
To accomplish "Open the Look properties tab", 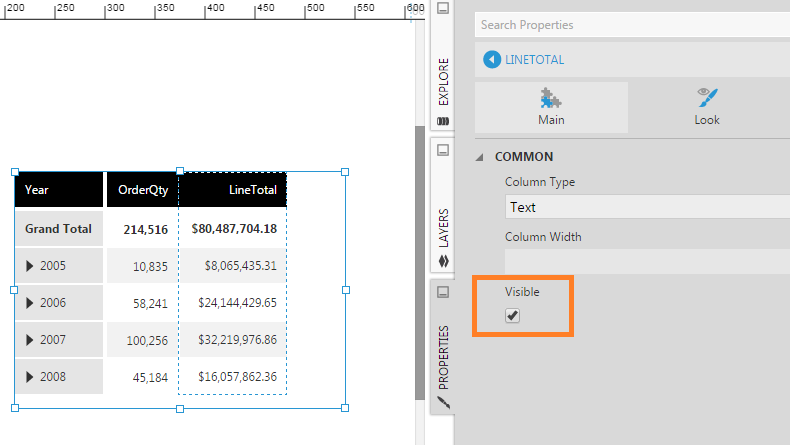I will [x=707, y=107].
